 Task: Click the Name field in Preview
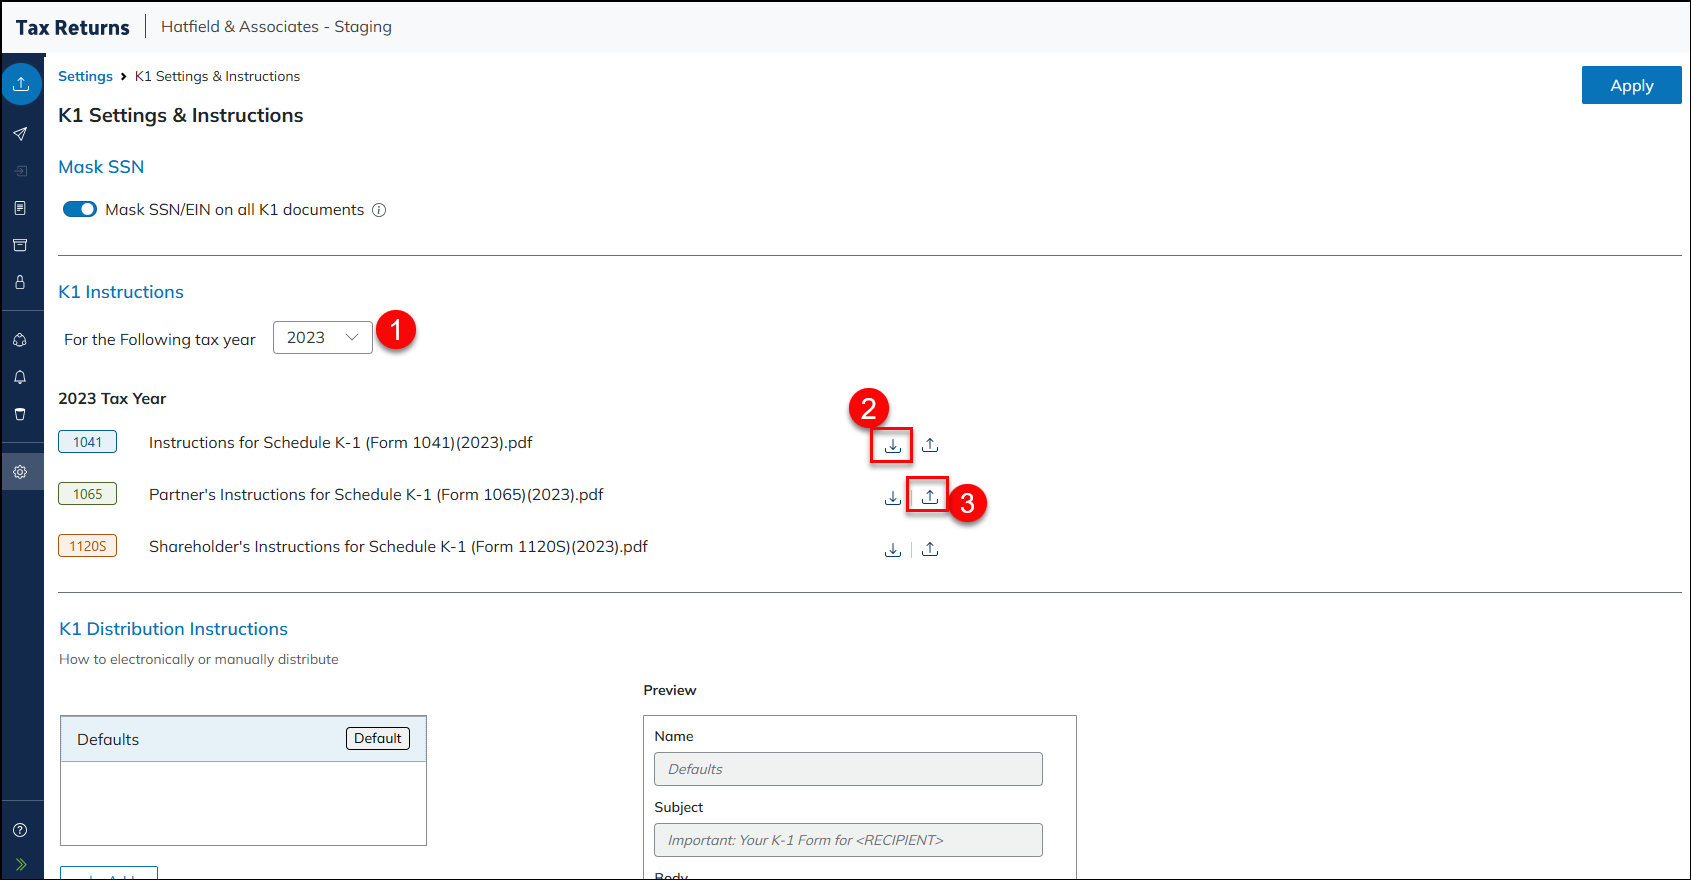click(848, 769)
